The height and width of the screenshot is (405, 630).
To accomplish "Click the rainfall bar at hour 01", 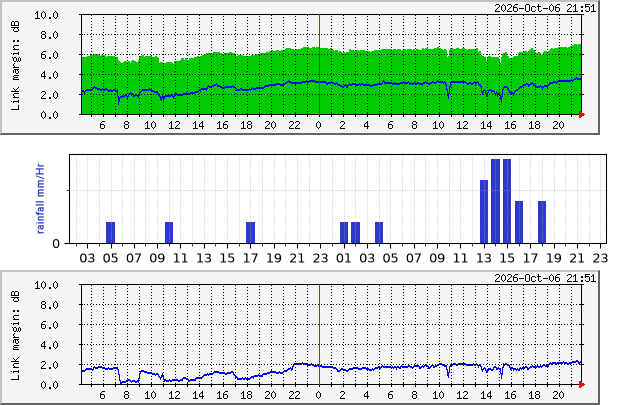I will point(344,233).
